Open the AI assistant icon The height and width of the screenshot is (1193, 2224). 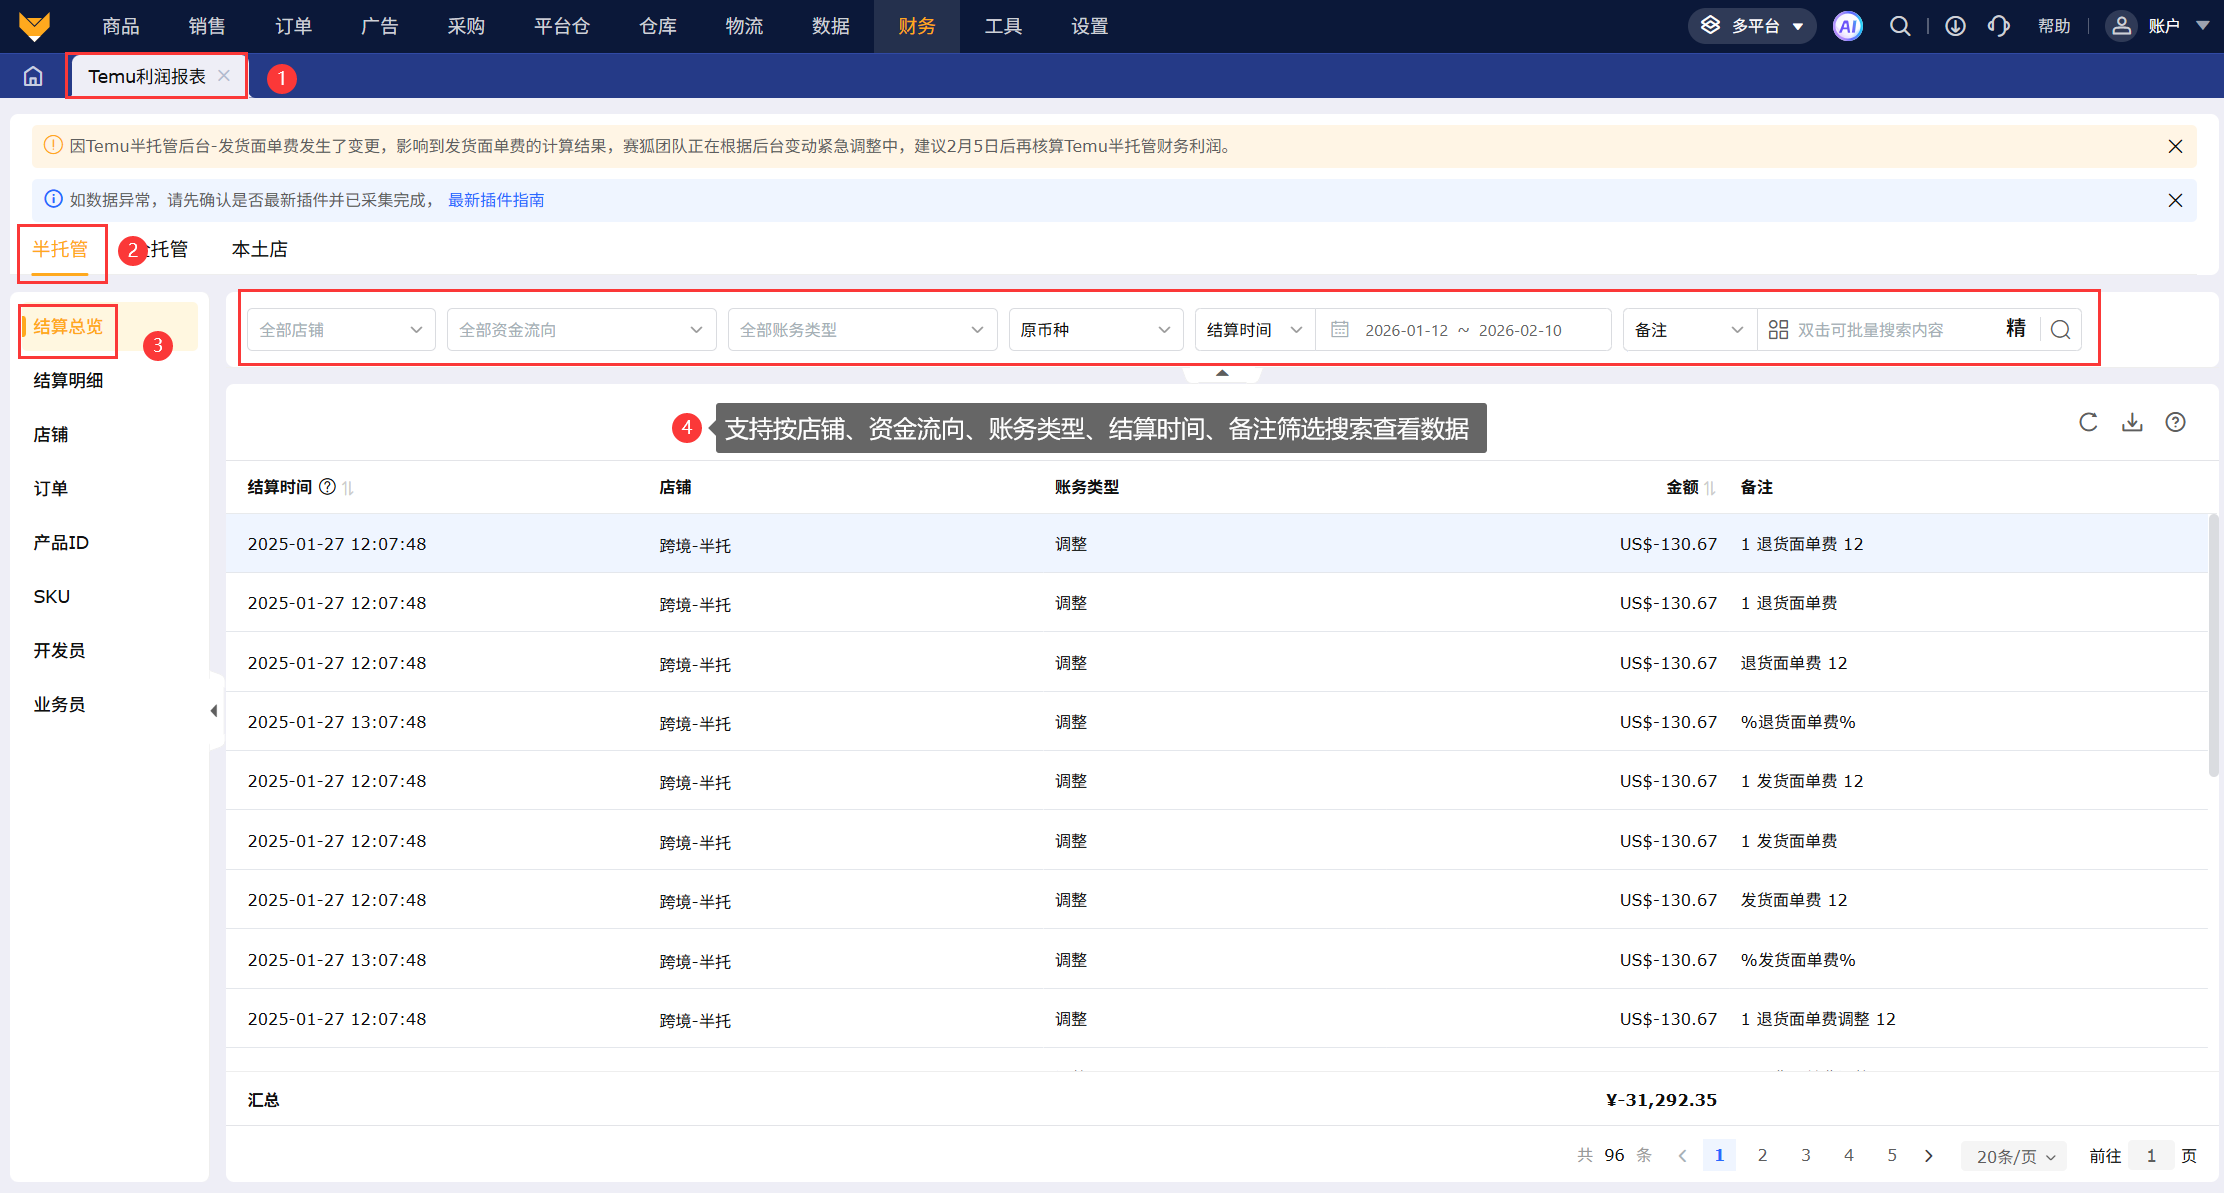tap(1847, 26)
